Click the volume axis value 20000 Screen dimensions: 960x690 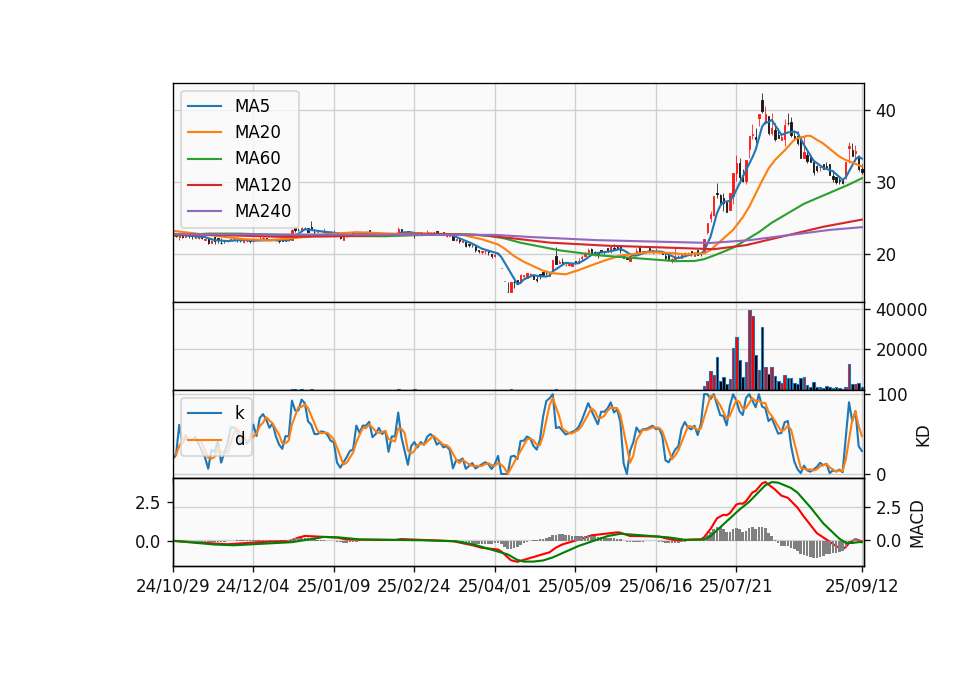901,350
